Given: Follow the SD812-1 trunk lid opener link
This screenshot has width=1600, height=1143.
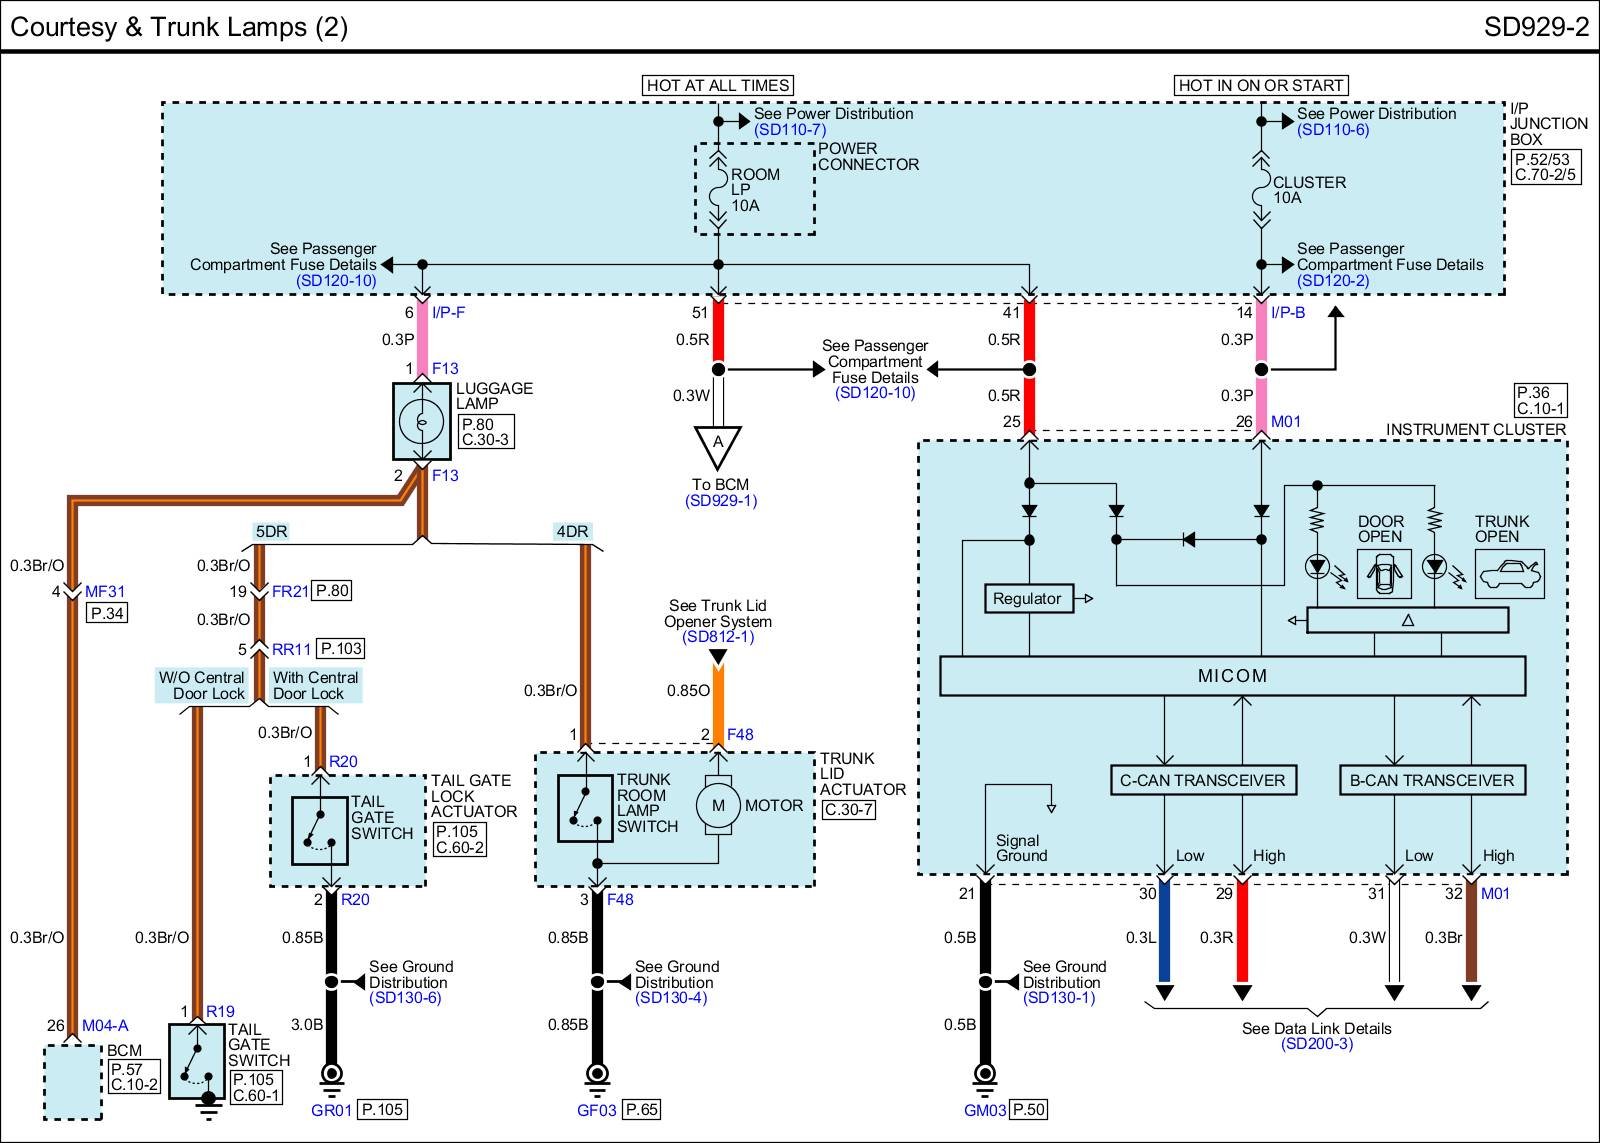Looking at the screenshot, I should click(x=717, y=637).
